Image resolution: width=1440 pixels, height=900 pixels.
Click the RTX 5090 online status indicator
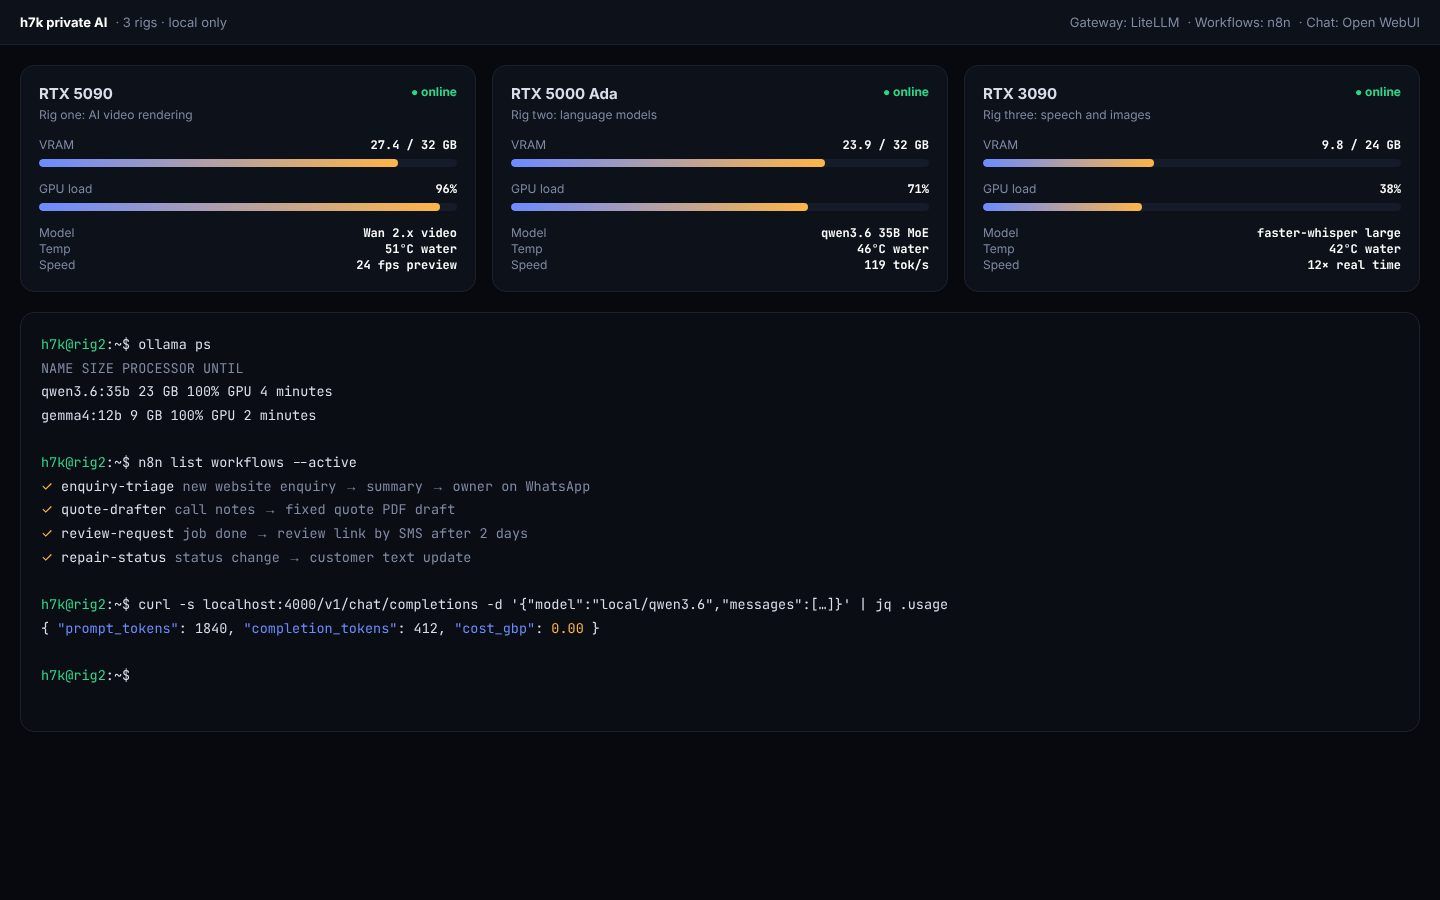click(x=434, y=92)
